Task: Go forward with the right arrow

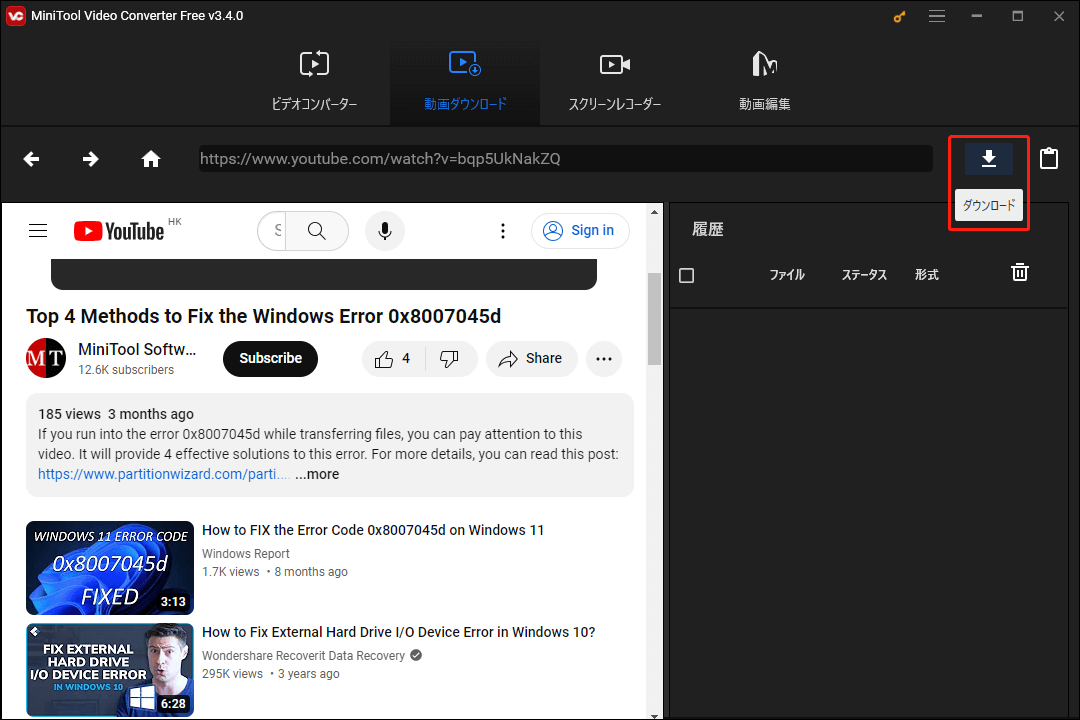Action: [x=90, y=159]
